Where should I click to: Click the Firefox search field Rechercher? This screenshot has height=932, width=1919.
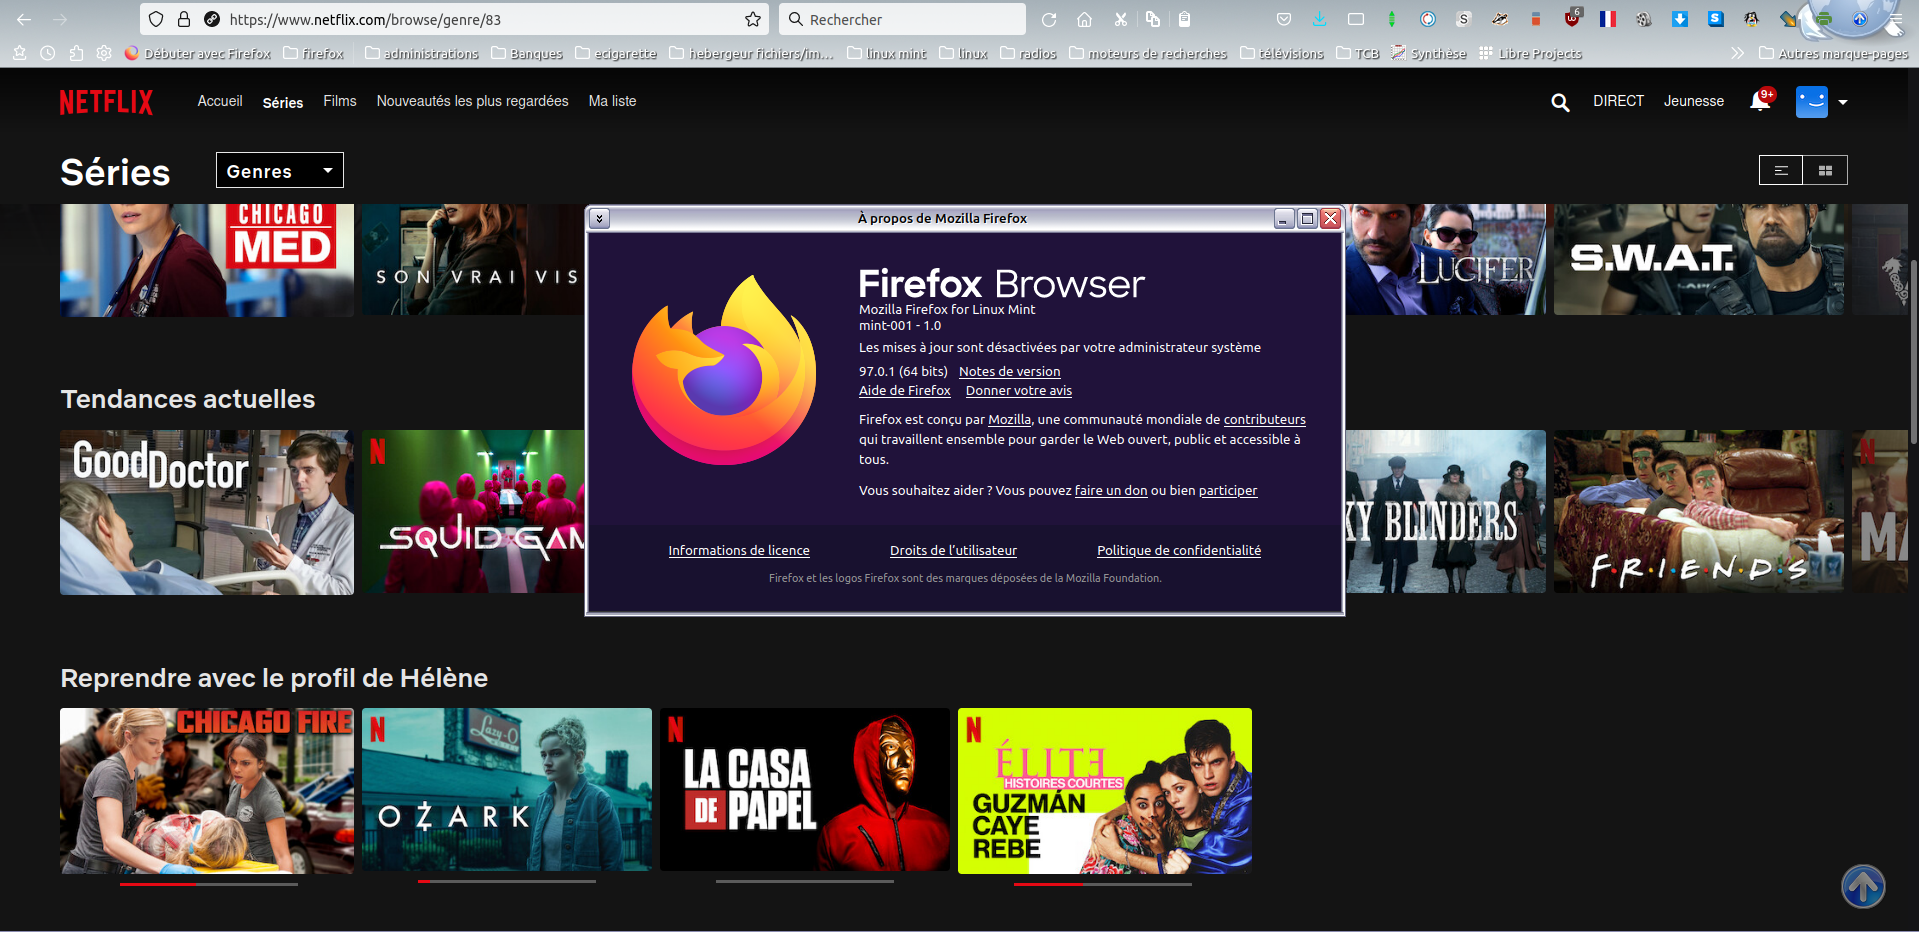(x=902, y=19)
